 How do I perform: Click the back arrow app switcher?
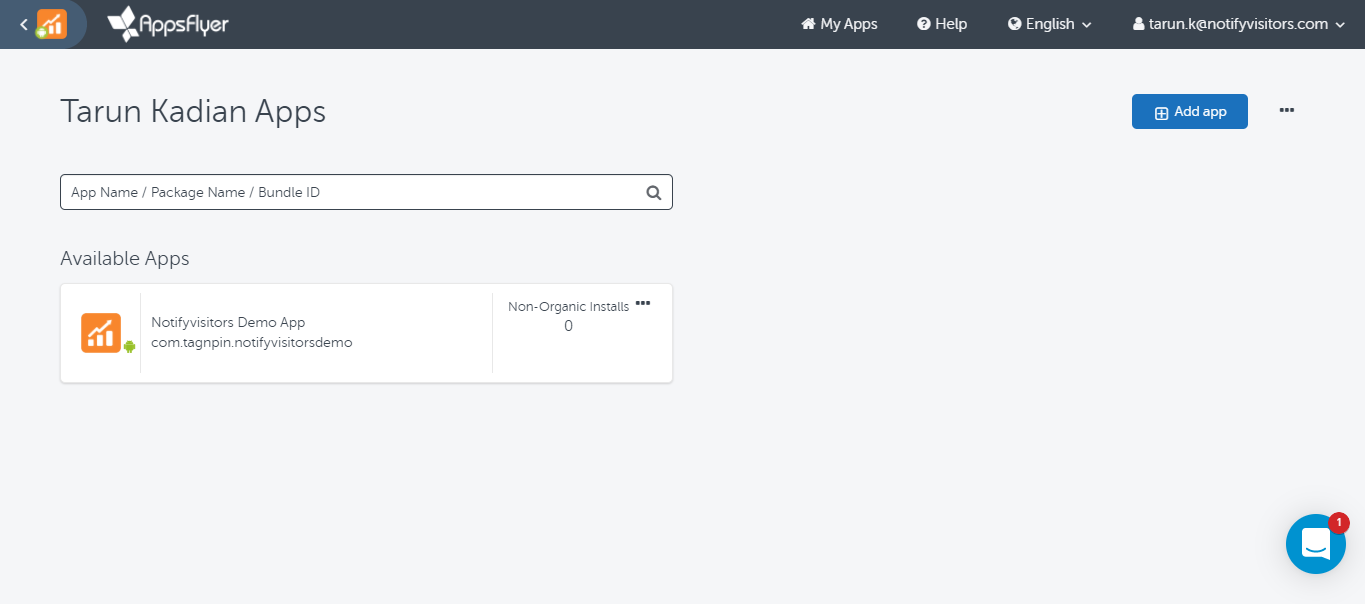click(x=24, y=24)
